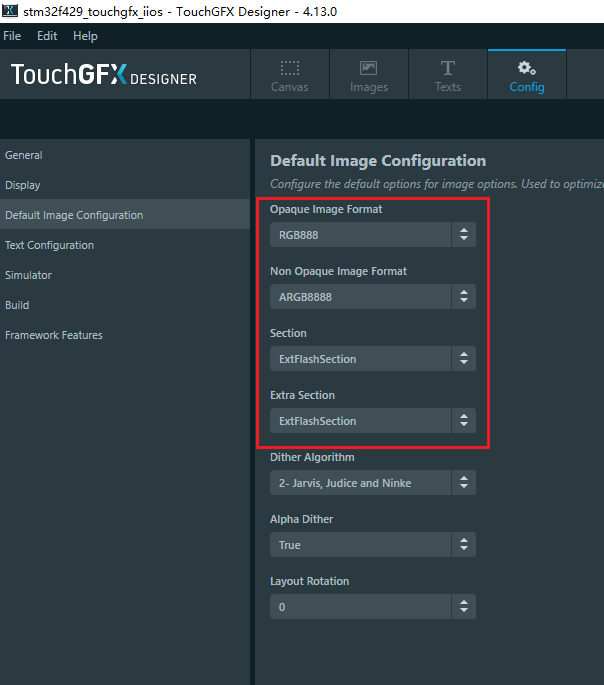Open the Canvas tab
The width and height of the screenshot is (604, 685).
point(290,75)
